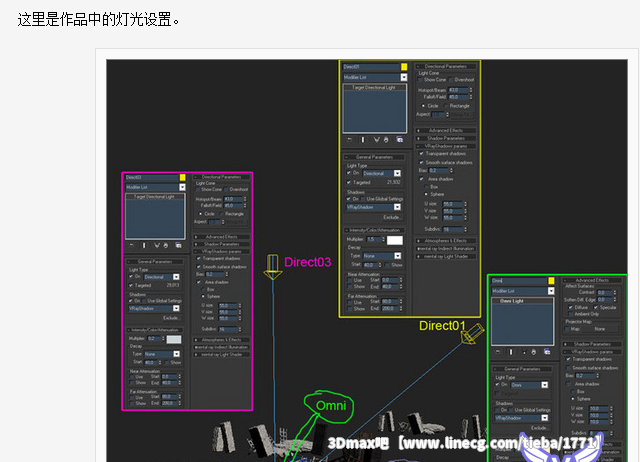640x462 pixels.
Task: Toggle Specular checkbox in Omni panel
Action: click(596, 307)
